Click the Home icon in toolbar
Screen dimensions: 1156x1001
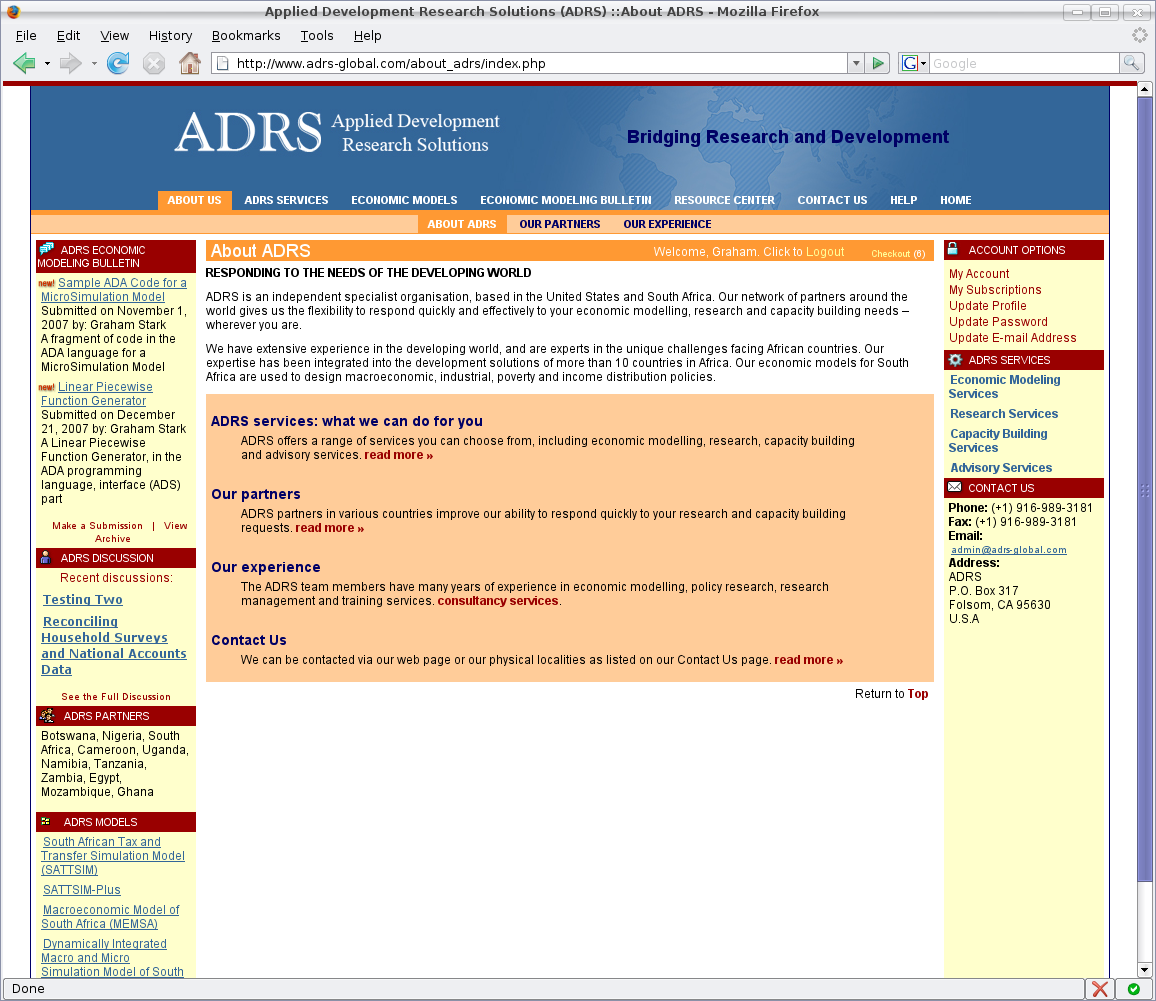point(189,64)
